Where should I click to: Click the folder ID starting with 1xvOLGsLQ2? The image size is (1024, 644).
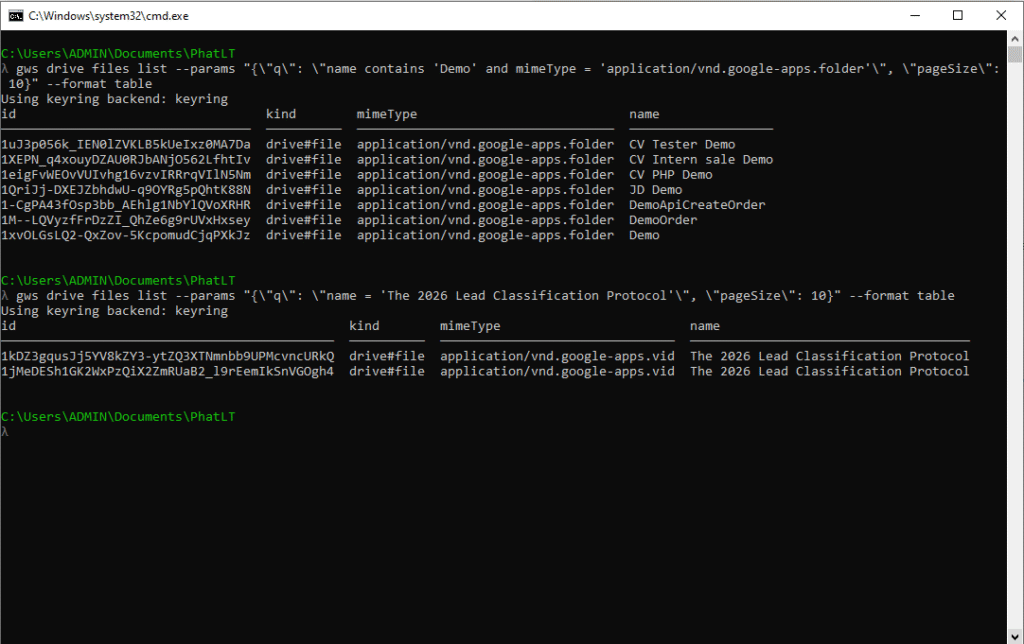point(125,235)
